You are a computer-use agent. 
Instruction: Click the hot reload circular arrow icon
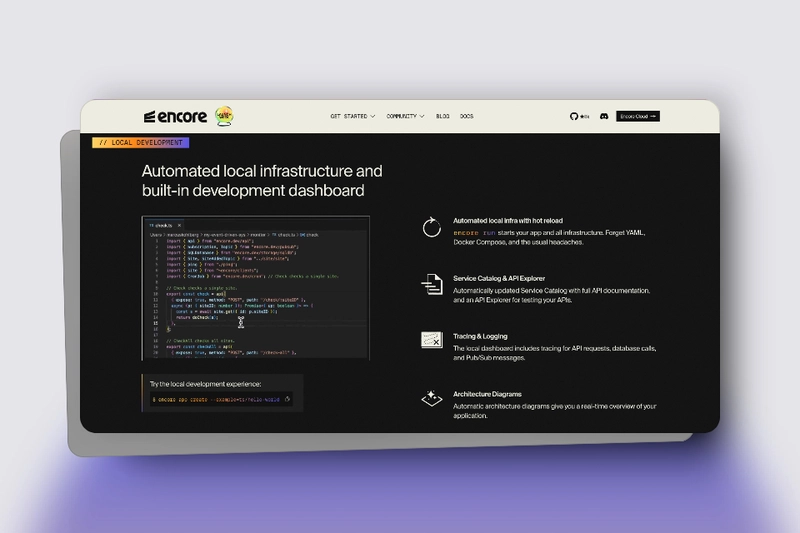click(x=432, y=227)
